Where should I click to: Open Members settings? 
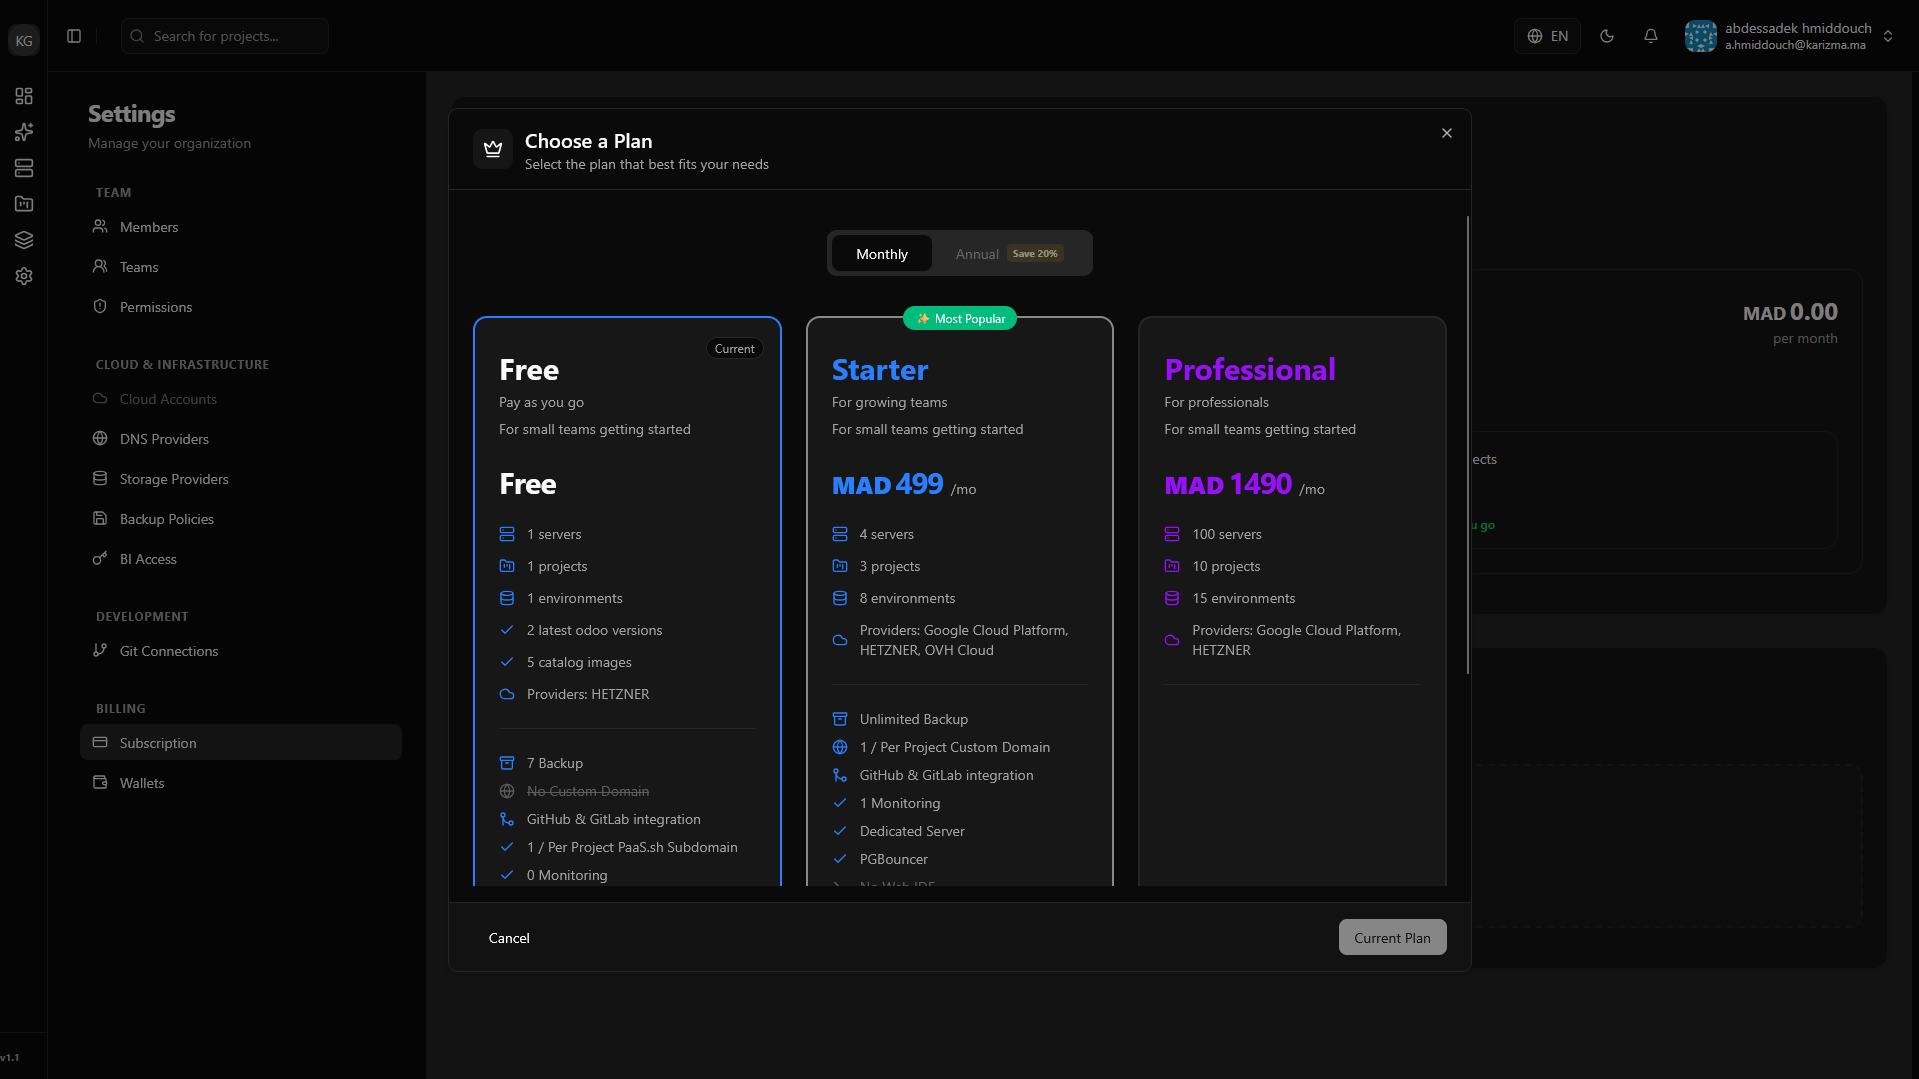tap(241, 227)
